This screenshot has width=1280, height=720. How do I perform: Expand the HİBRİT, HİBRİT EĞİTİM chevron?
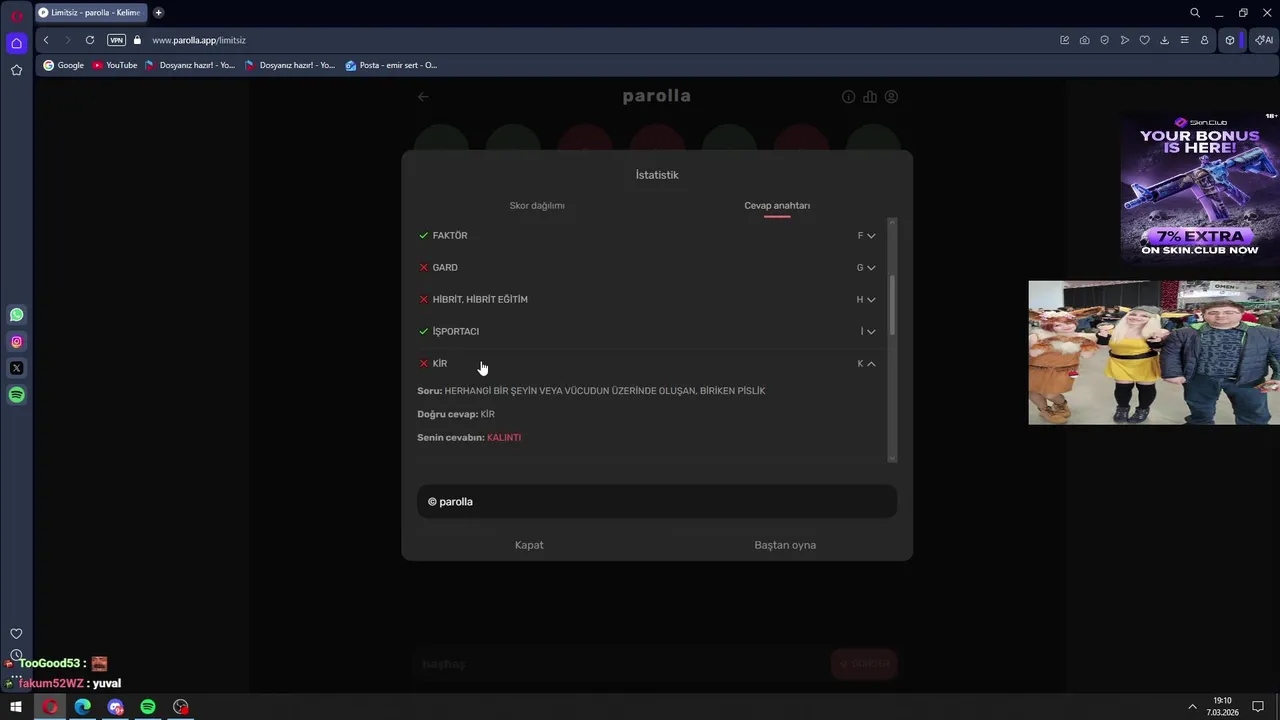click(871, 300)
